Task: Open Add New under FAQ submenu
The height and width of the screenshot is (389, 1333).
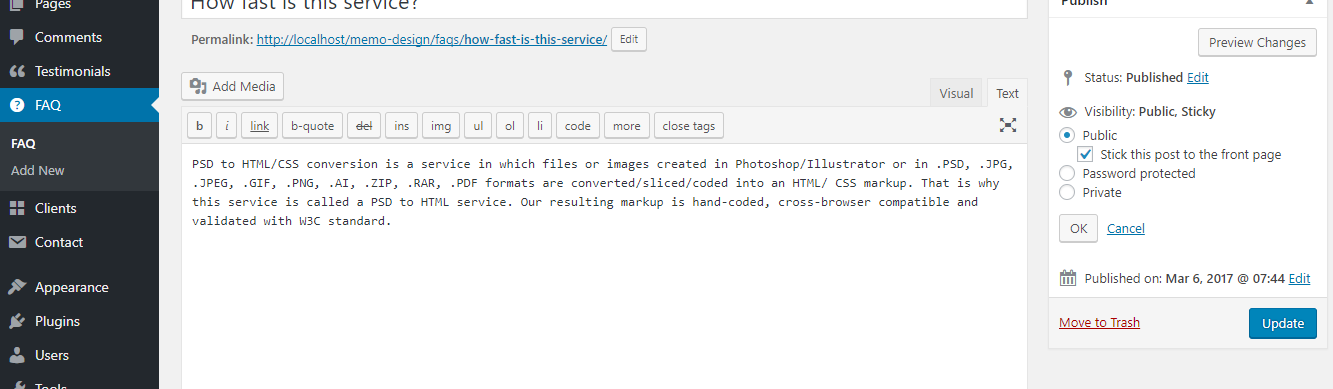Action: [x=38, y=171]
